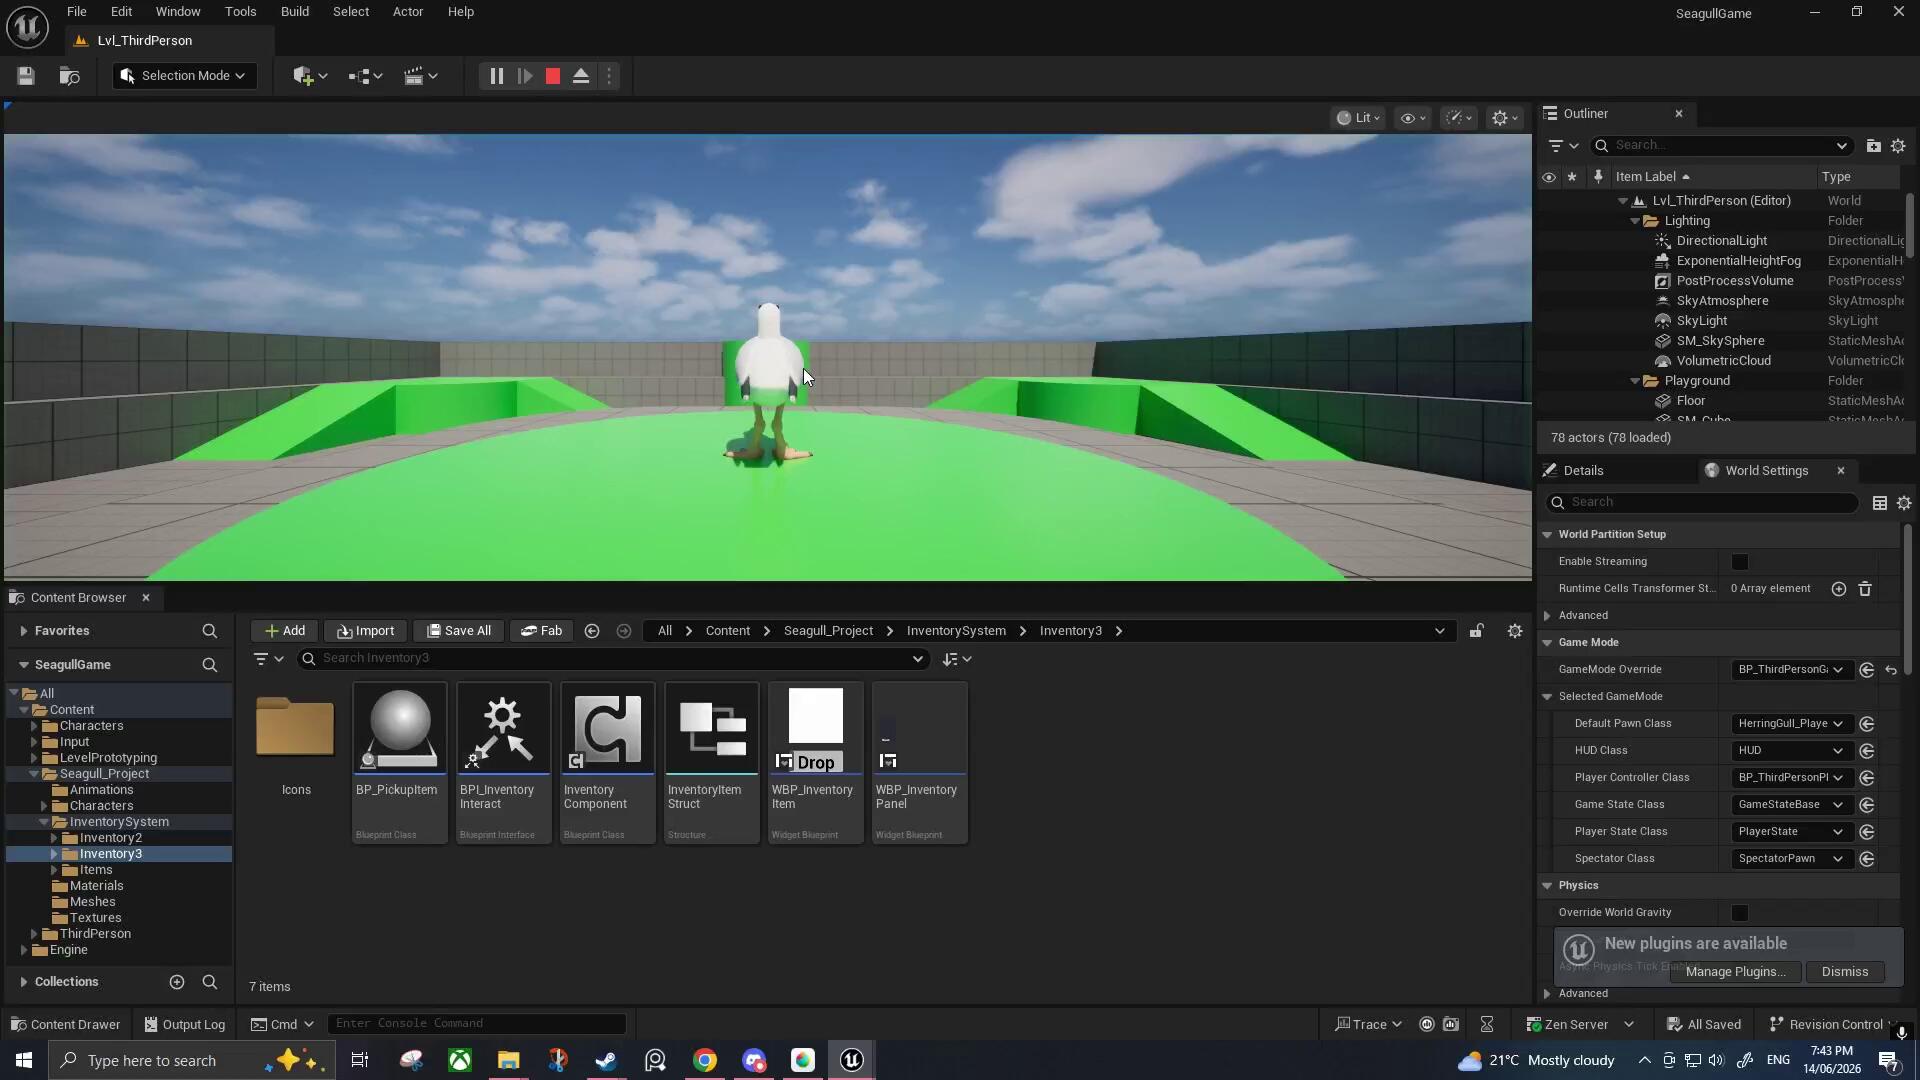Browse to the GameMode Override asset
Image resolution: width=1920 pixels, height=1080 pixels.
click(1867, 670)
